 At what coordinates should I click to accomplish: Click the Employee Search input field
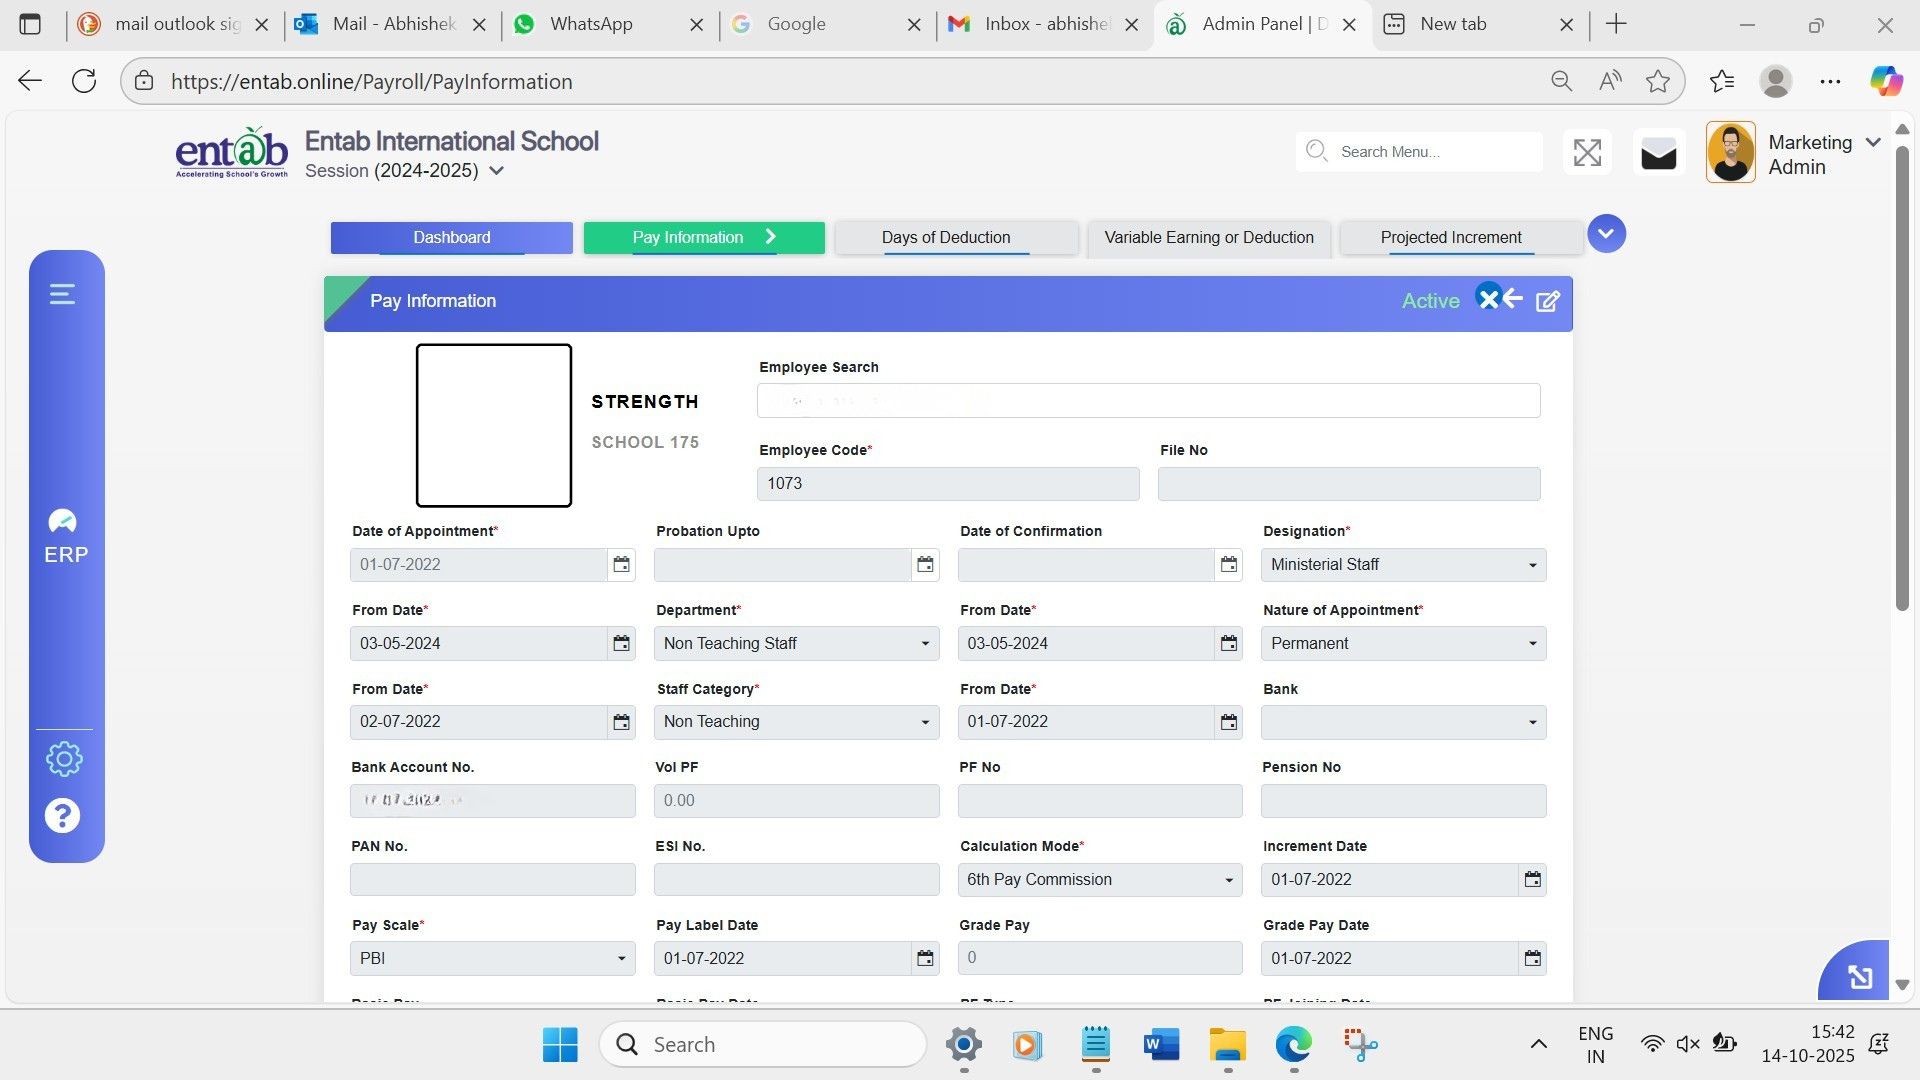point(1147,401)
